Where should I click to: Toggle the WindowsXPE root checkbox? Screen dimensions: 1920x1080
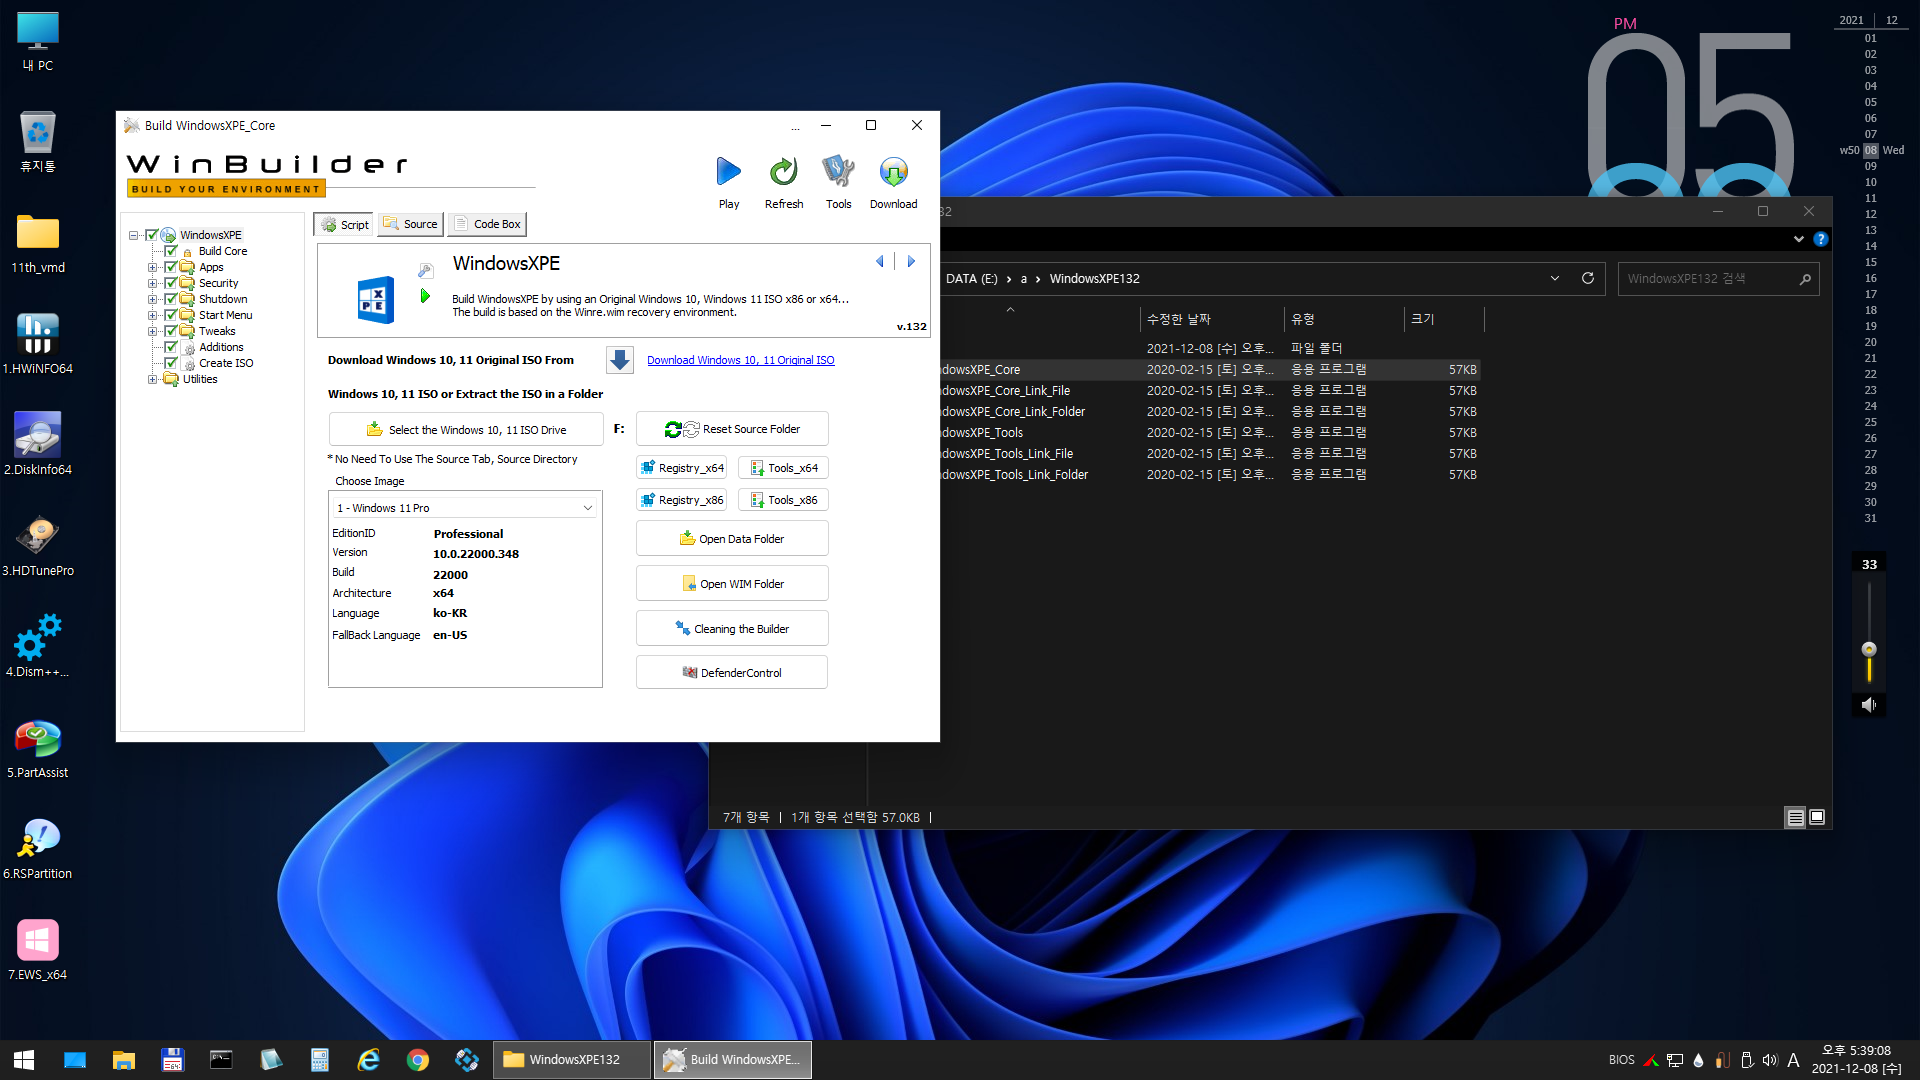[x=152, y=235]
